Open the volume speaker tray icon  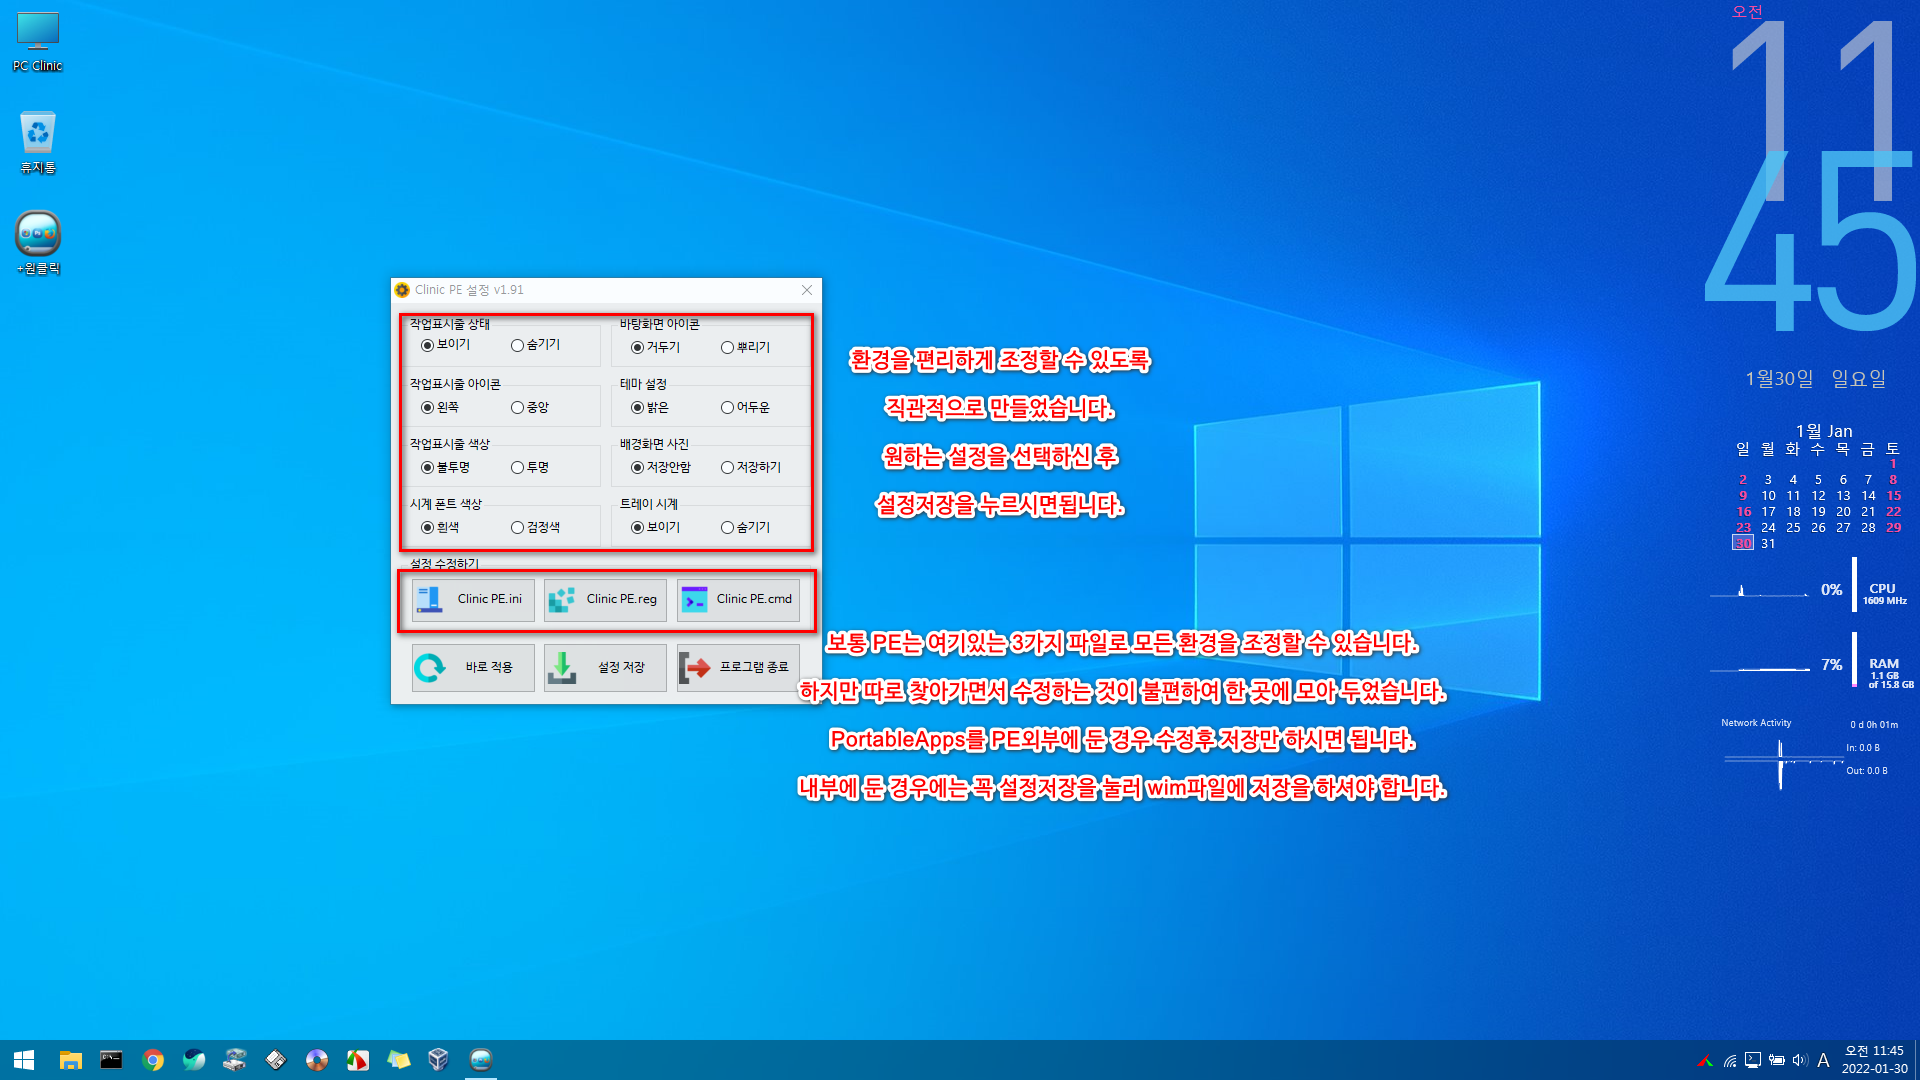click(x=1800, y=1061)
